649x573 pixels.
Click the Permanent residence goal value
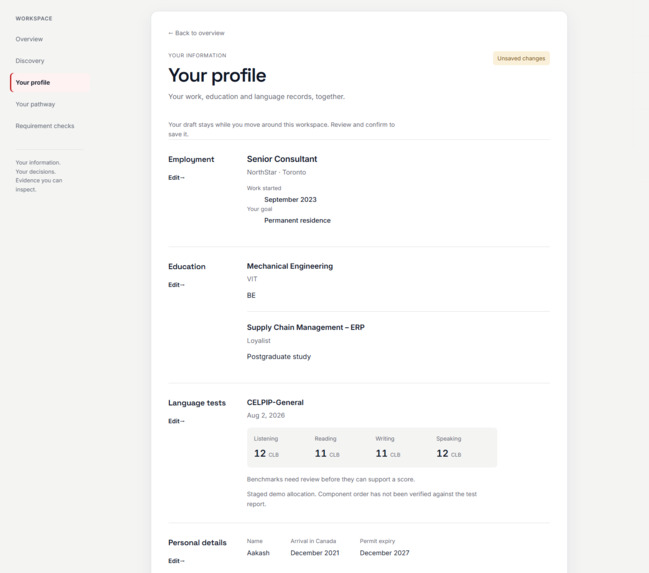click(297, 221)
